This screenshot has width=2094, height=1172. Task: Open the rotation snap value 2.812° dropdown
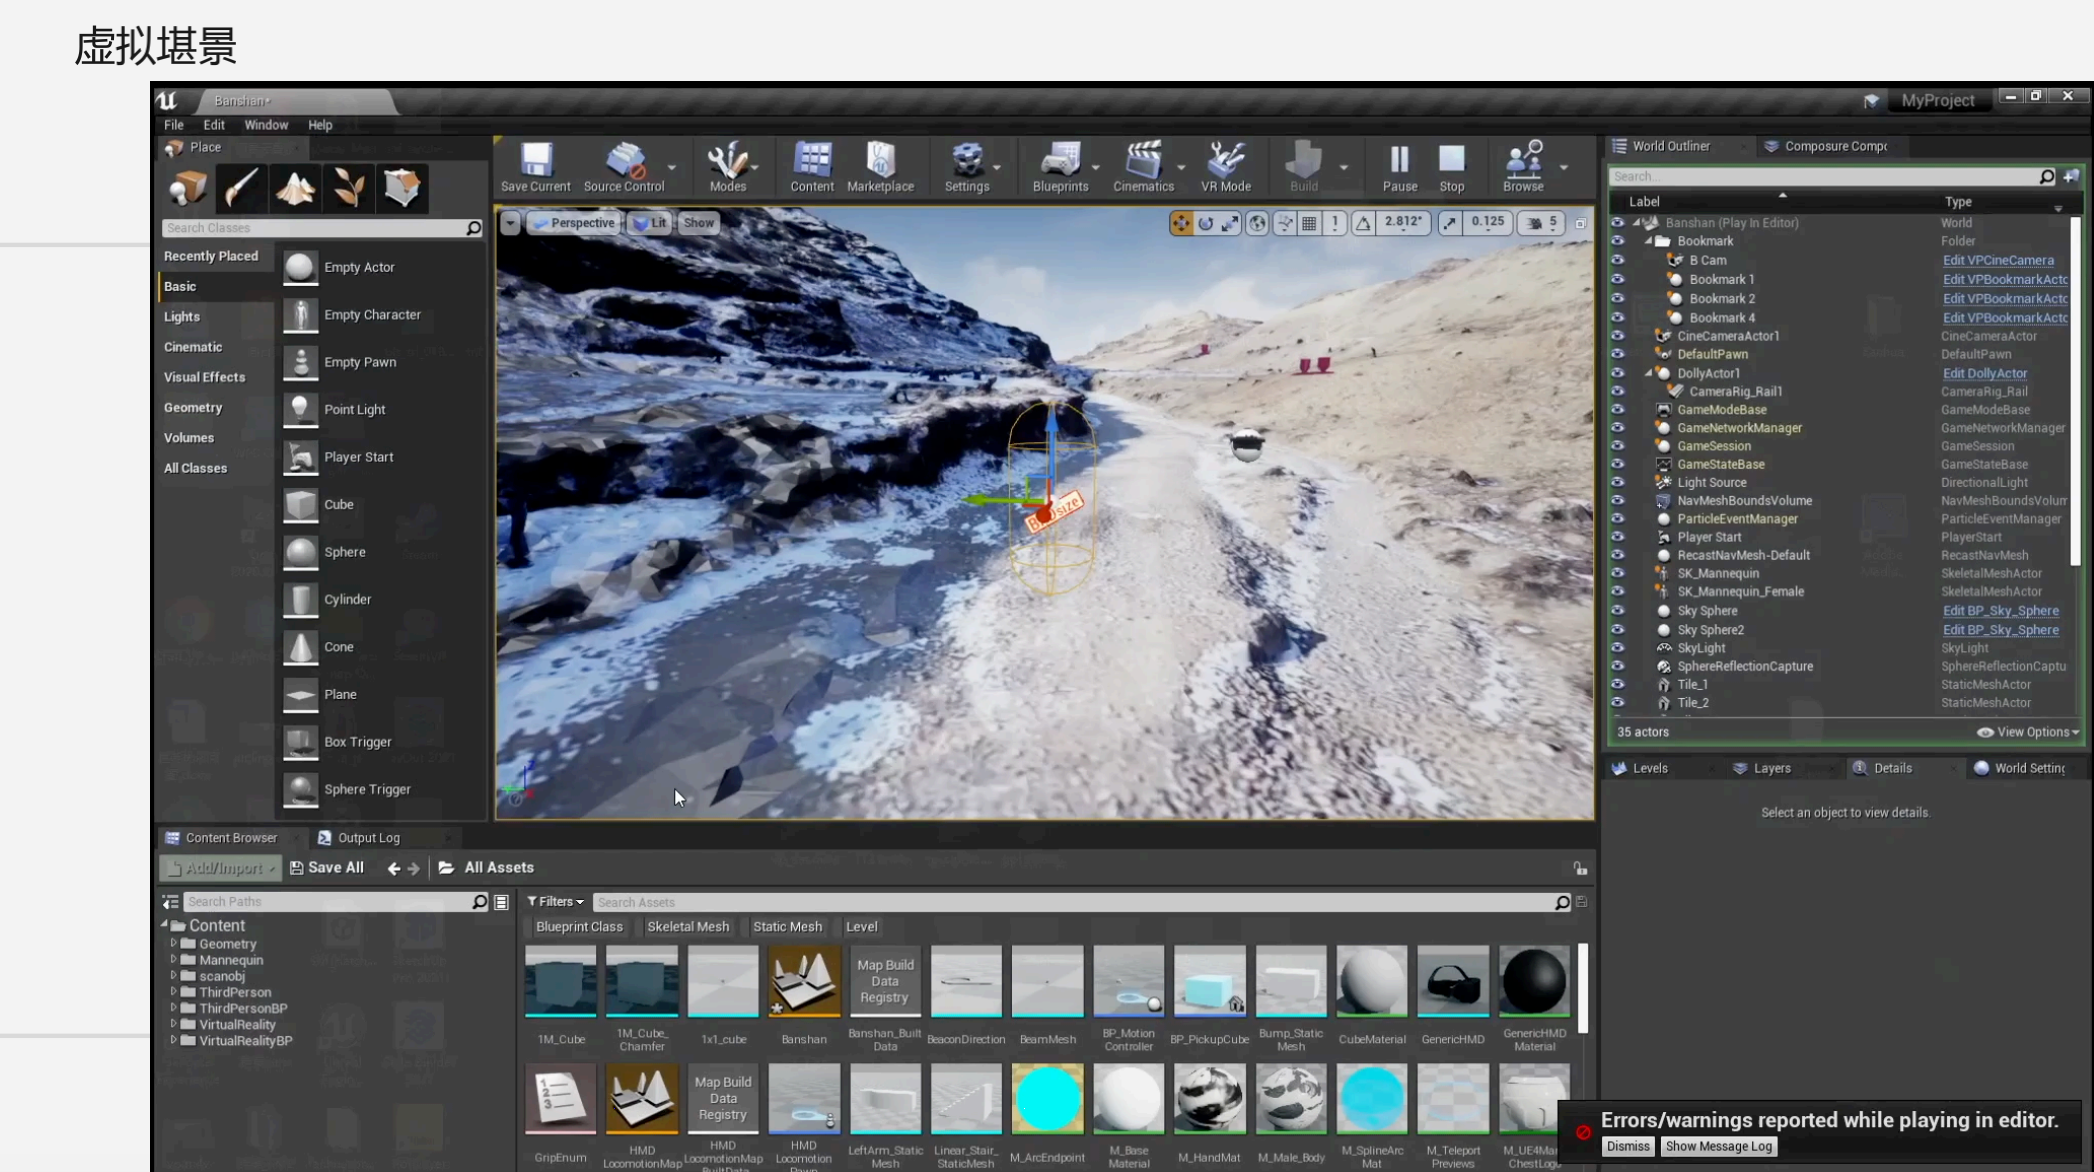click(x=1402, y=223)
